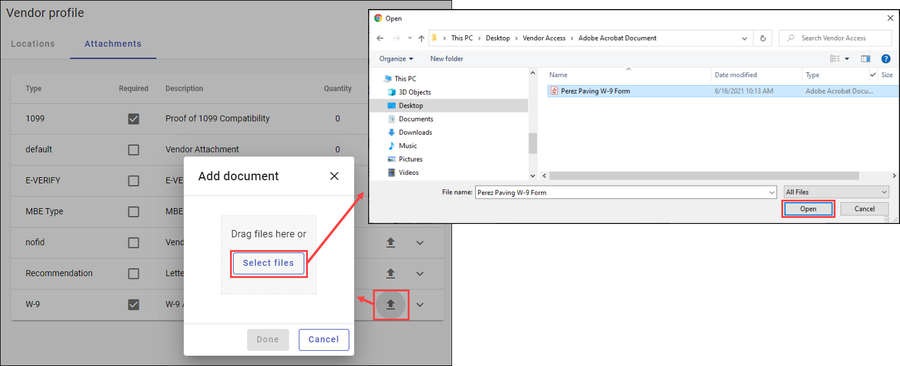Click Desktop in the breadcrumb path
This screenshot has height=366, width=900.
(x=497, y=38)
